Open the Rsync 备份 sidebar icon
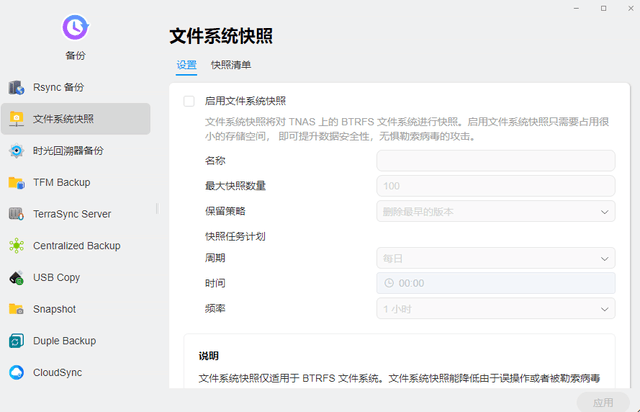Image resolution: width=640 pixels, height=412 pixels. coord(16,87)
